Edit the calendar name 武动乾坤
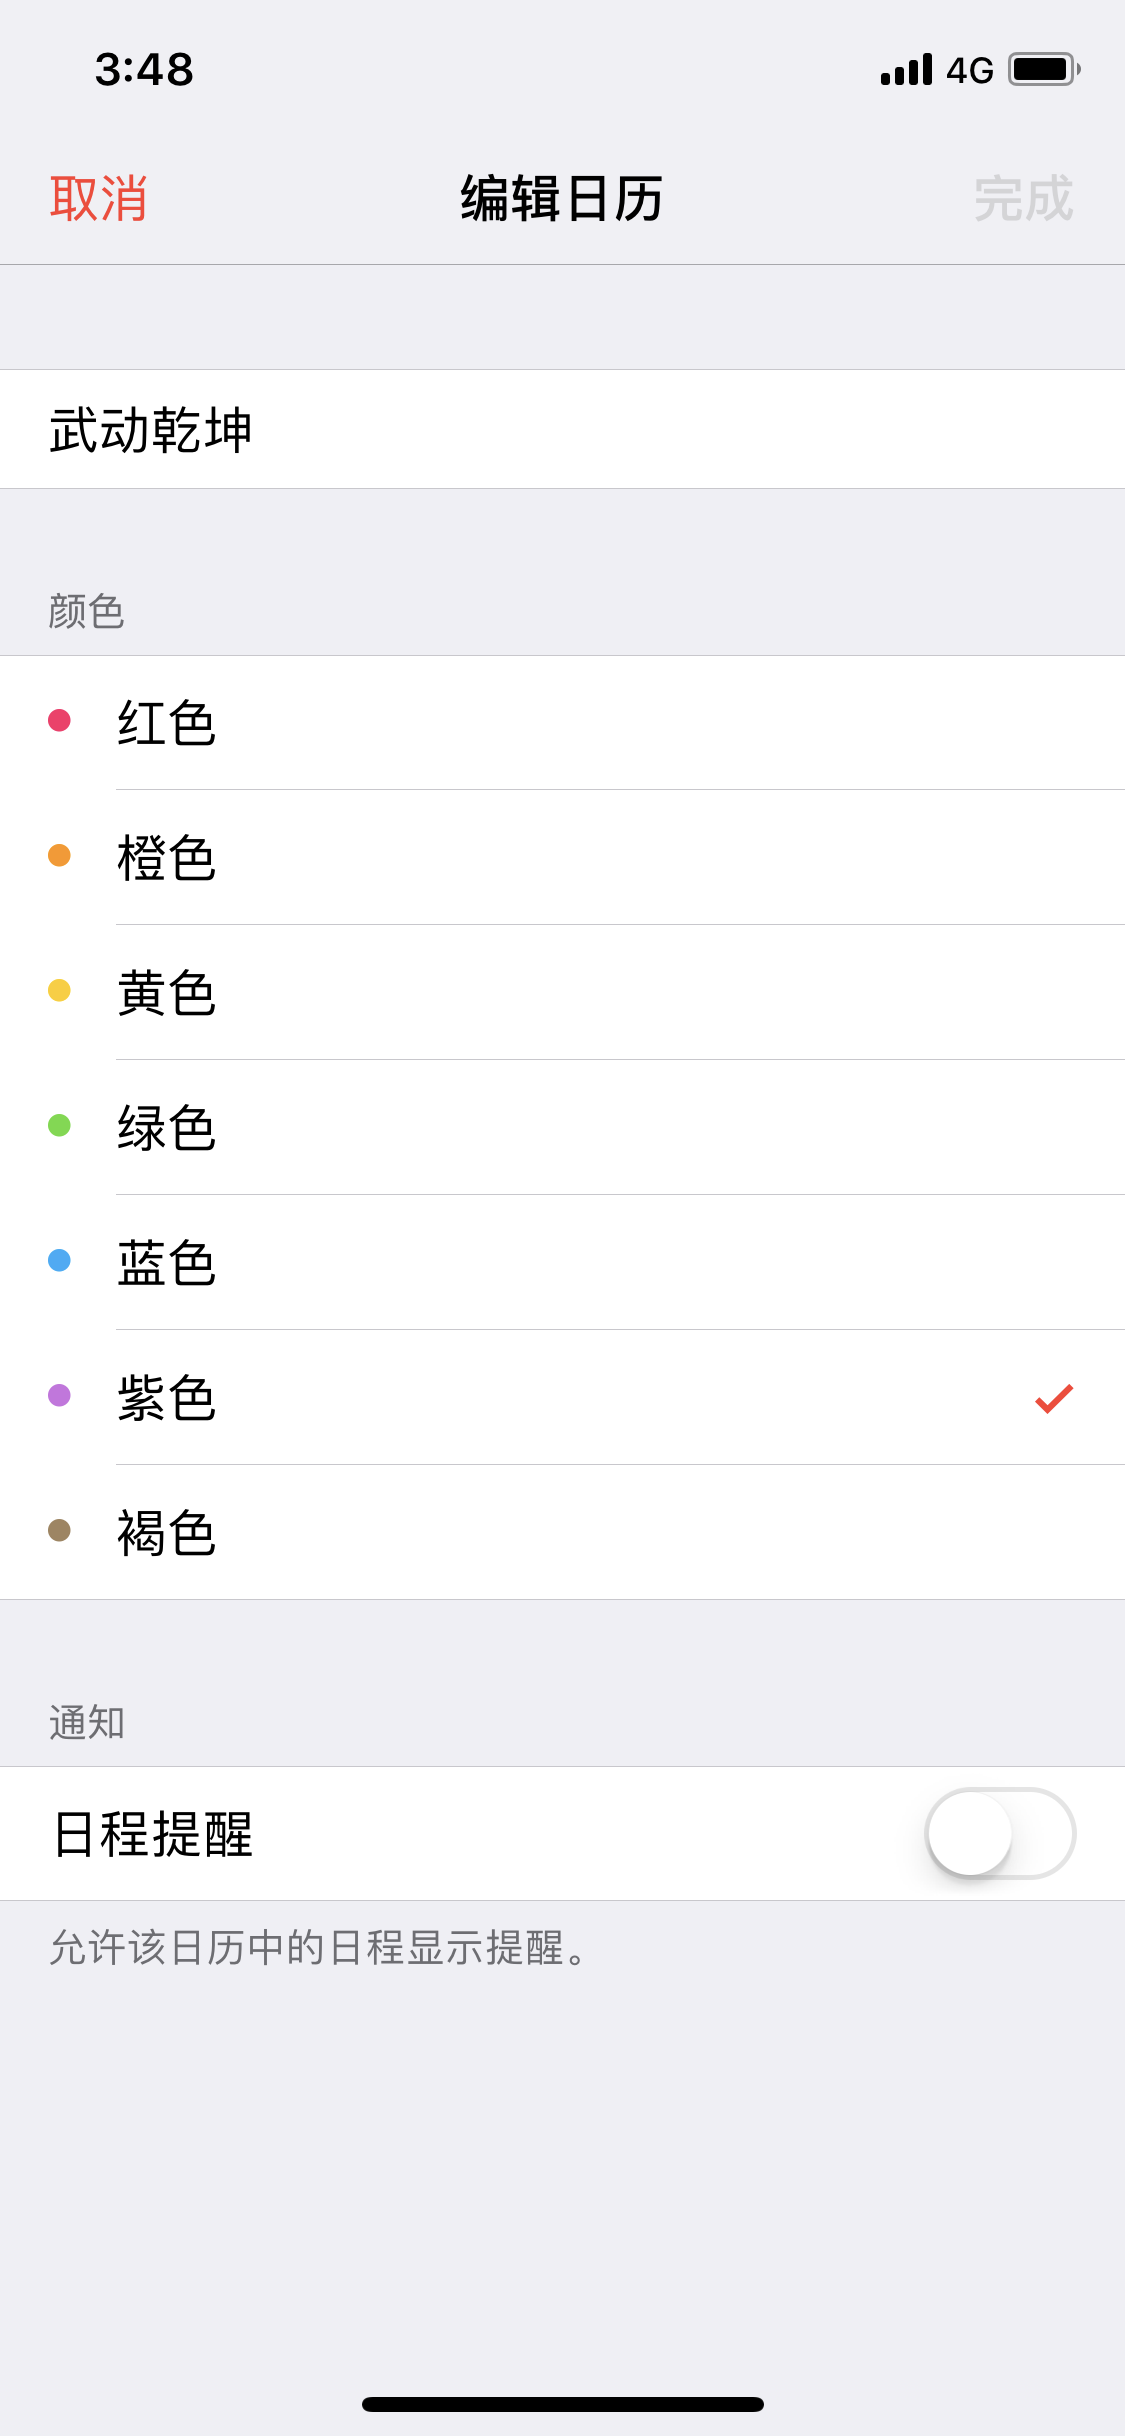The image size is (1125, 2436). [151, 430]
